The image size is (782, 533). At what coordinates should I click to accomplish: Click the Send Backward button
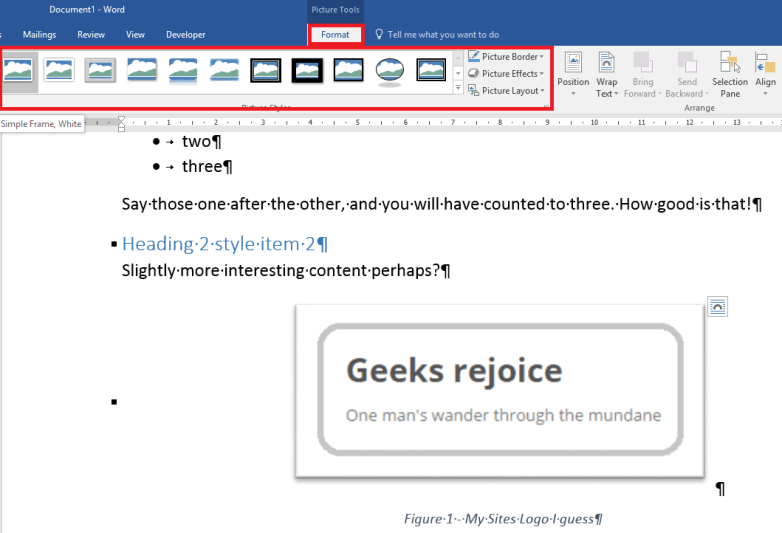(686, 74)
